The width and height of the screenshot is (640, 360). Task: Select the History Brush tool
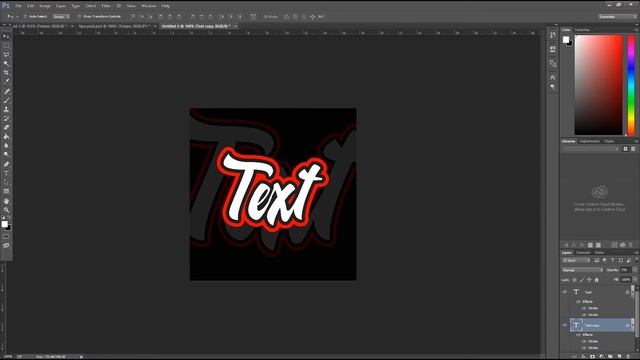point(6,118)
